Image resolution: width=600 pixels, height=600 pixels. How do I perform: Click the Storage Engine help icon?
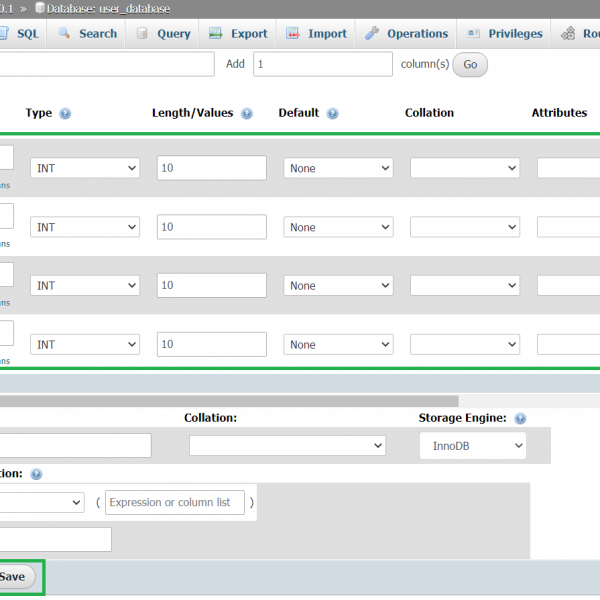[520, 419]
